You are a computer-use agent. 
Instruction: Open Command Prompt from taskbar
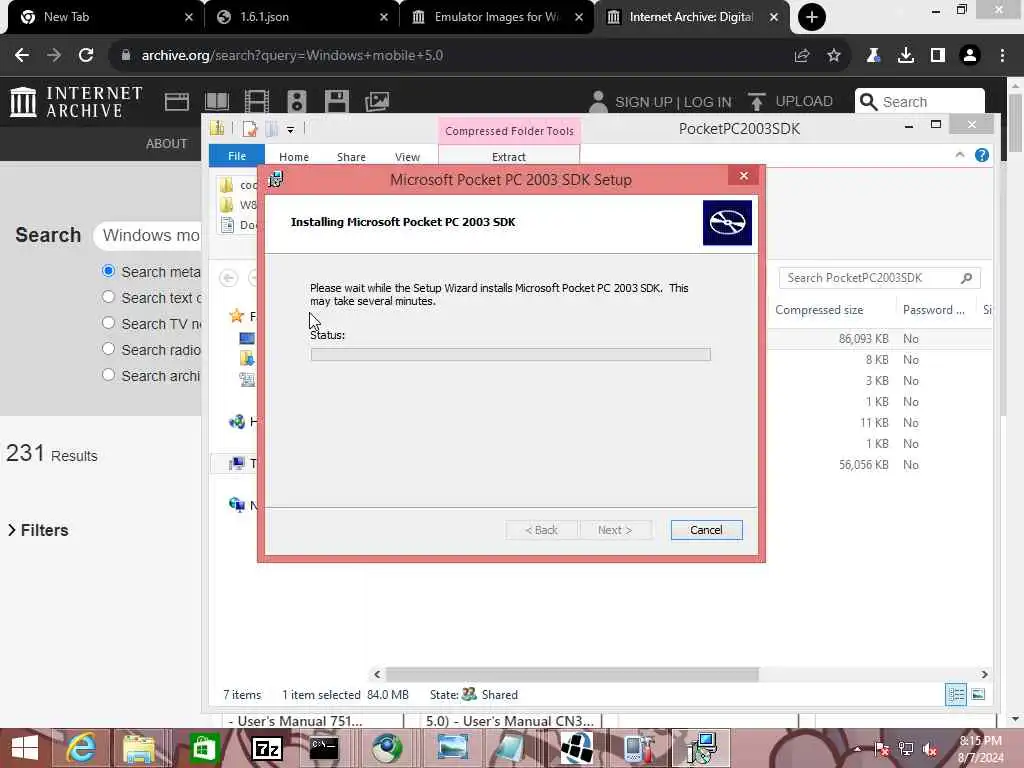(x=324, y=748)
